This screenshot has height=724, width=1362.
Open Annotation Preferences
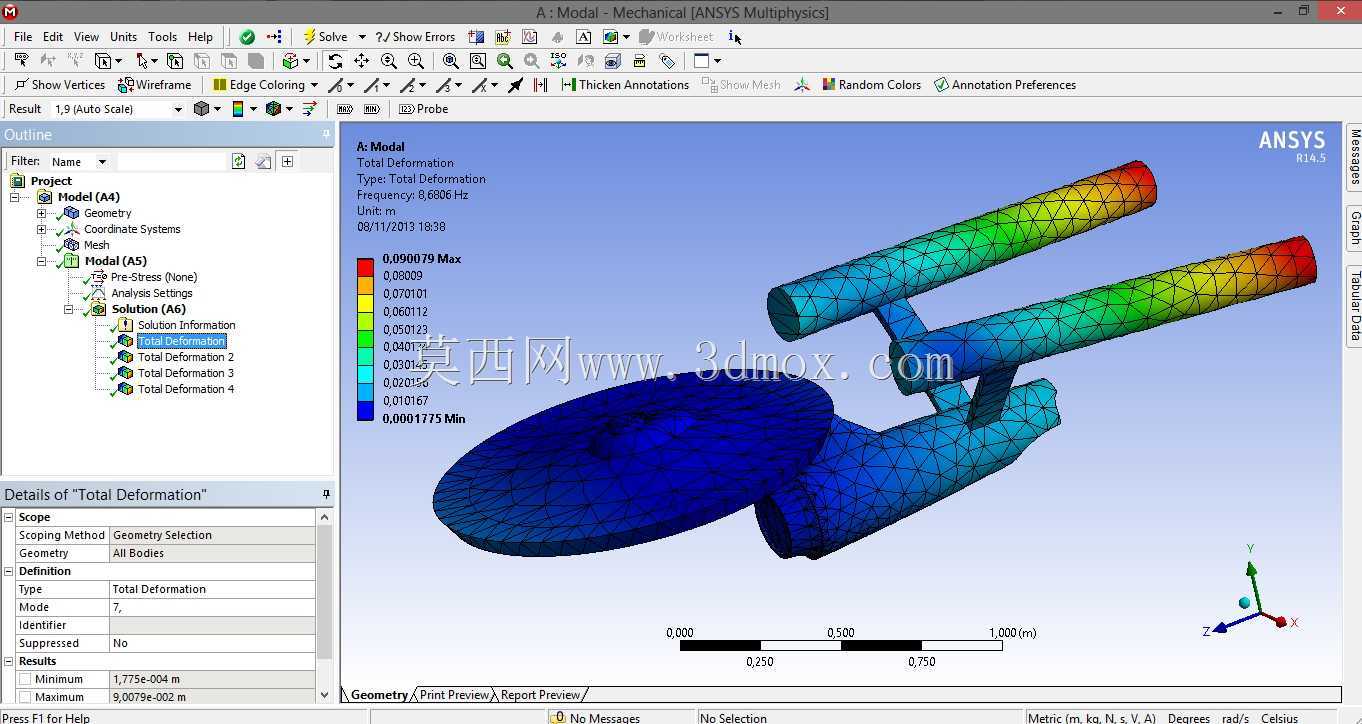pyautogui.click(x=1004, y=85)
